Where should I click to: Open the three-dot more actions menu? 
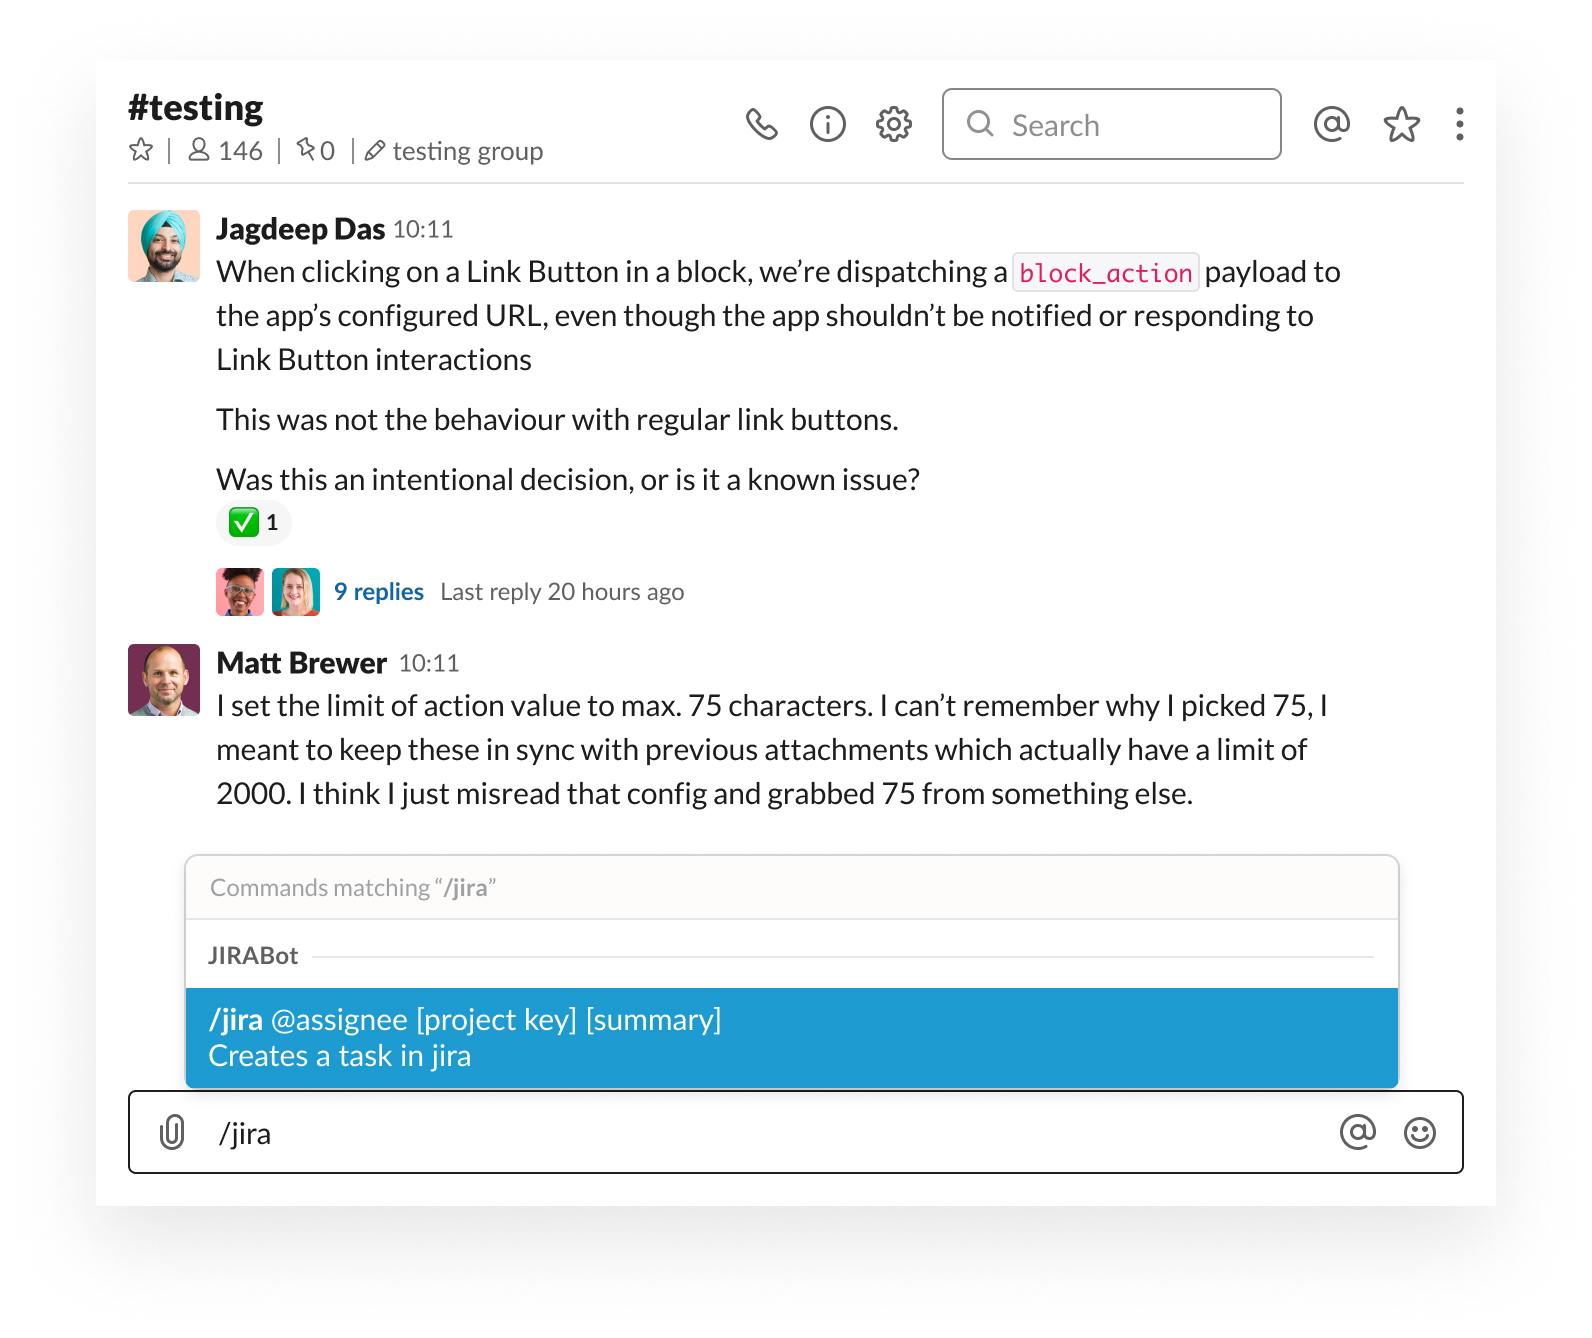(x=1460, y=124)
